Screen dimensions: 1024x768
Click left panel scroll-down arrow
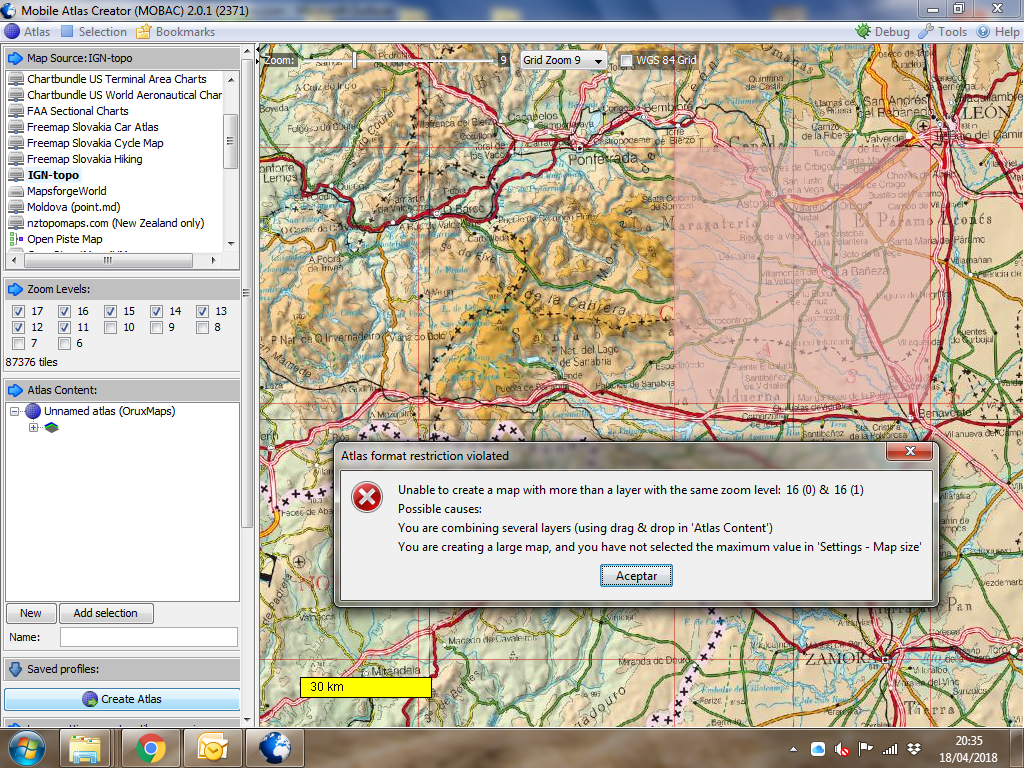[247, 720]
